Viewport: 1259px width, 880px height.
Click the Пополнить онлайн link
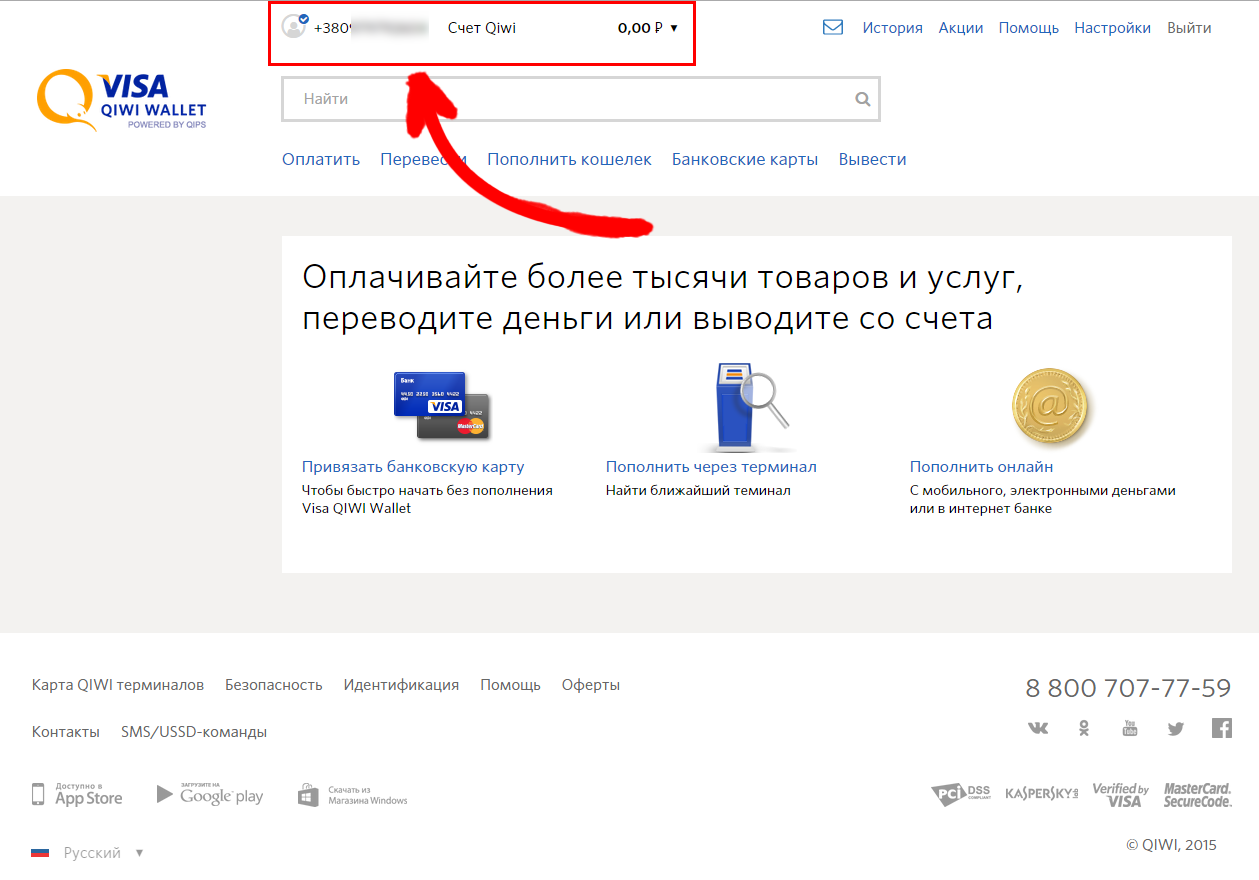click(x=981, y=467)
